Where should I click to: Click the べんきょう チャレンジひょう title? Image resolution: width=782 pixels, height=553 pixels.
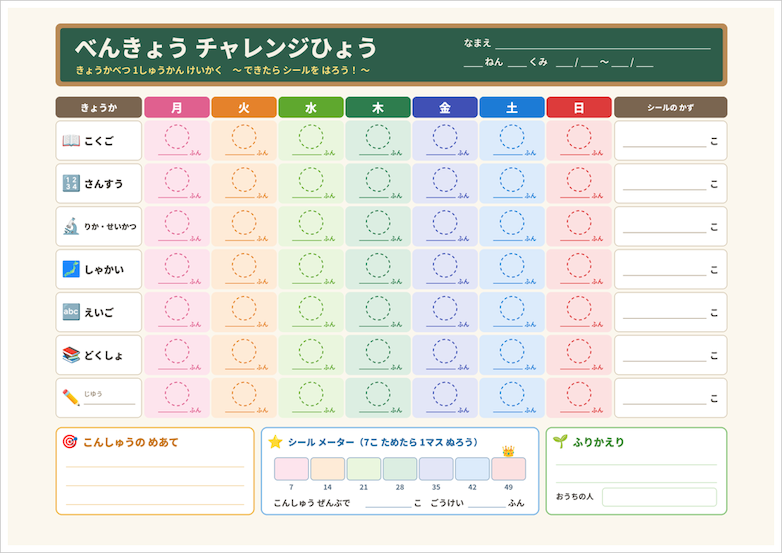226,48
